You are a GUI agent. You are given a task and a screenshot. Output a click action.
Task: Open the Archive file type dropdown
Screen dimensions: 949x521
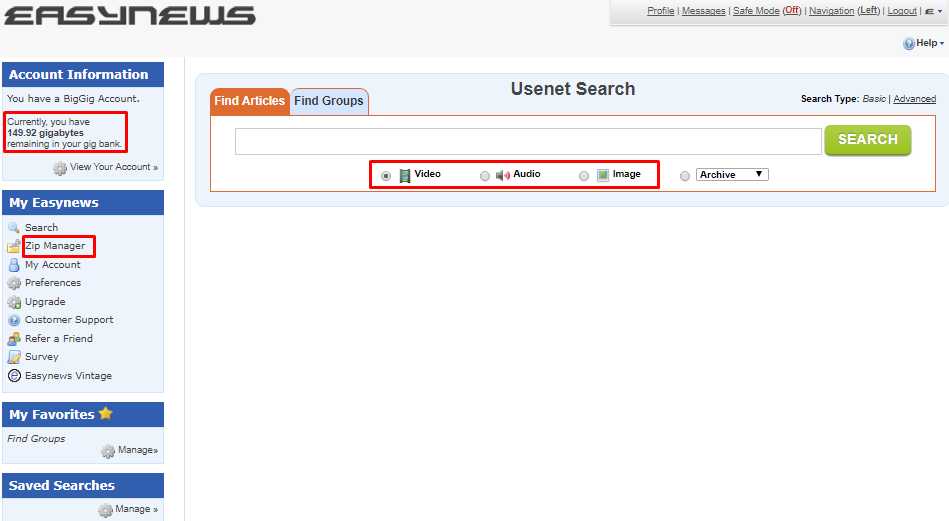tap(732, 174)
